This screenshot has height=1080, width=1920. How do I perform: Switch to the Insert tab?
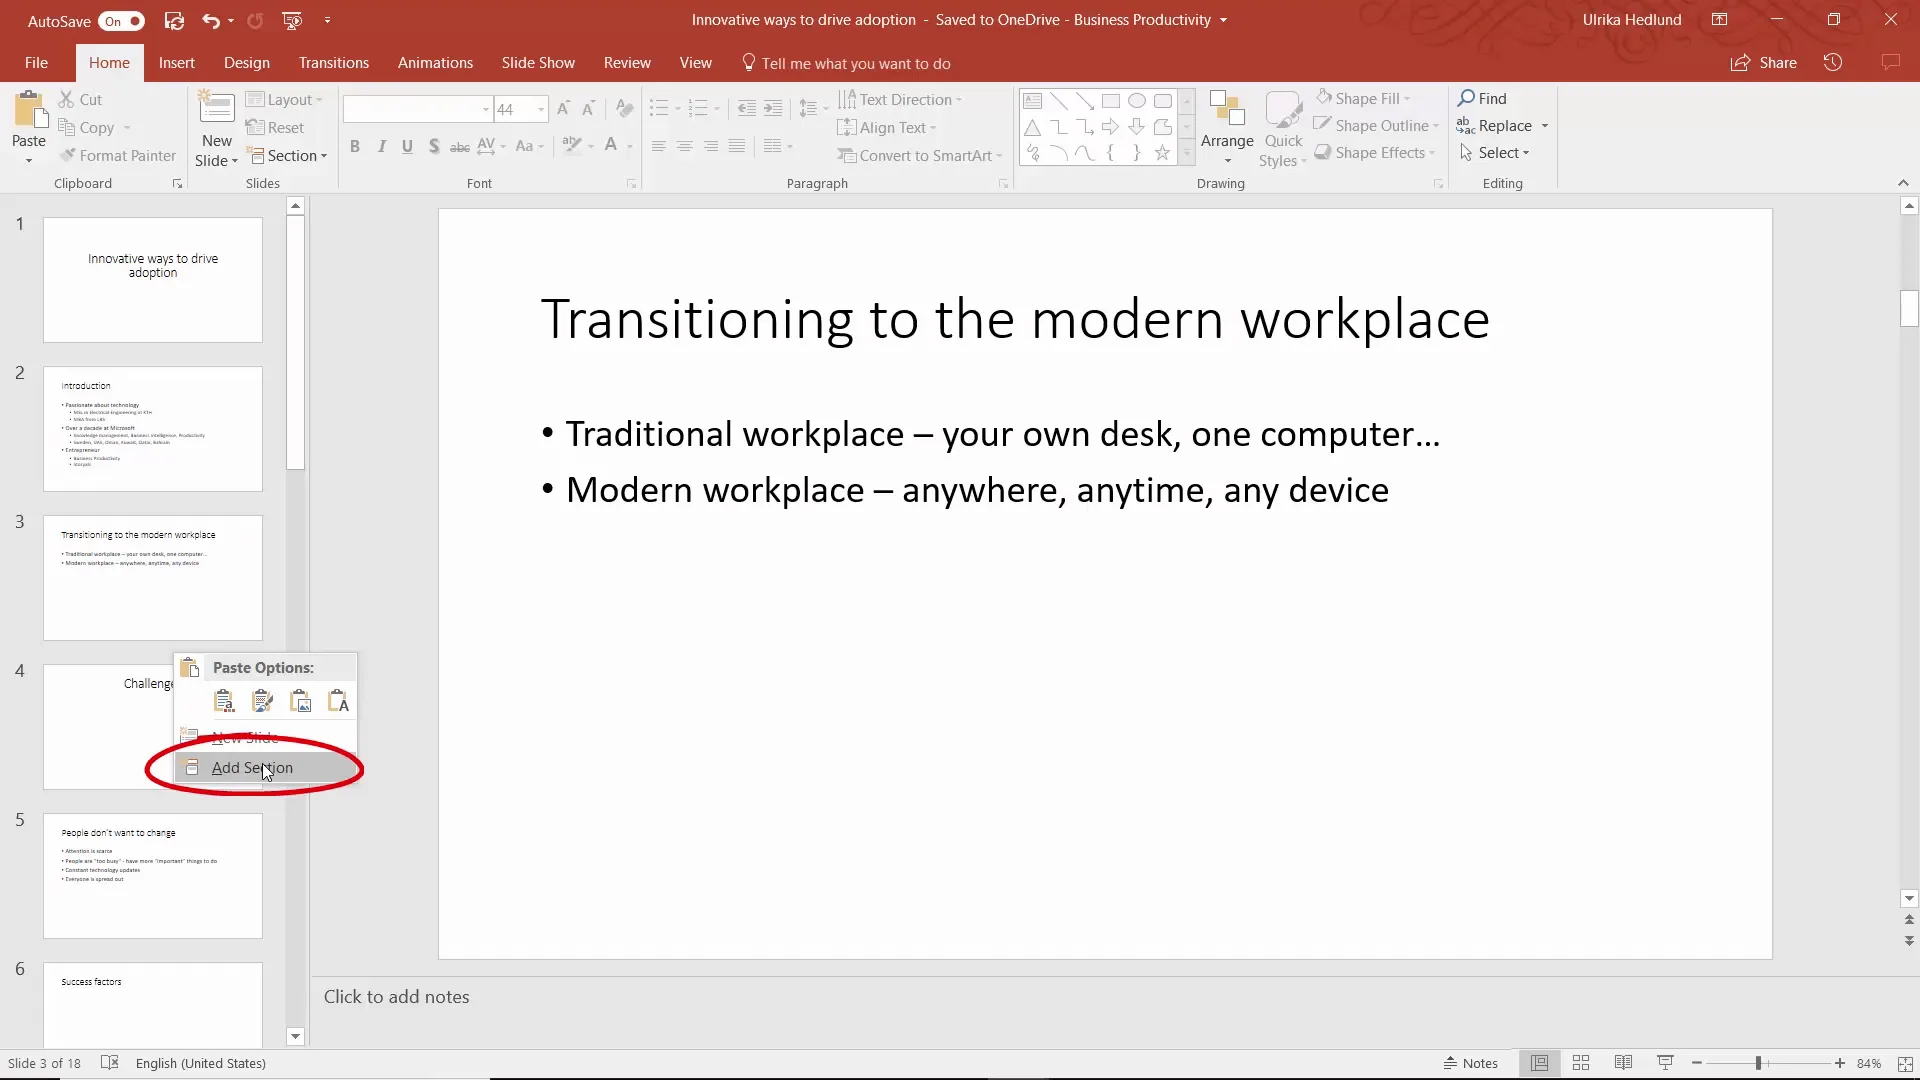point(176,62)
